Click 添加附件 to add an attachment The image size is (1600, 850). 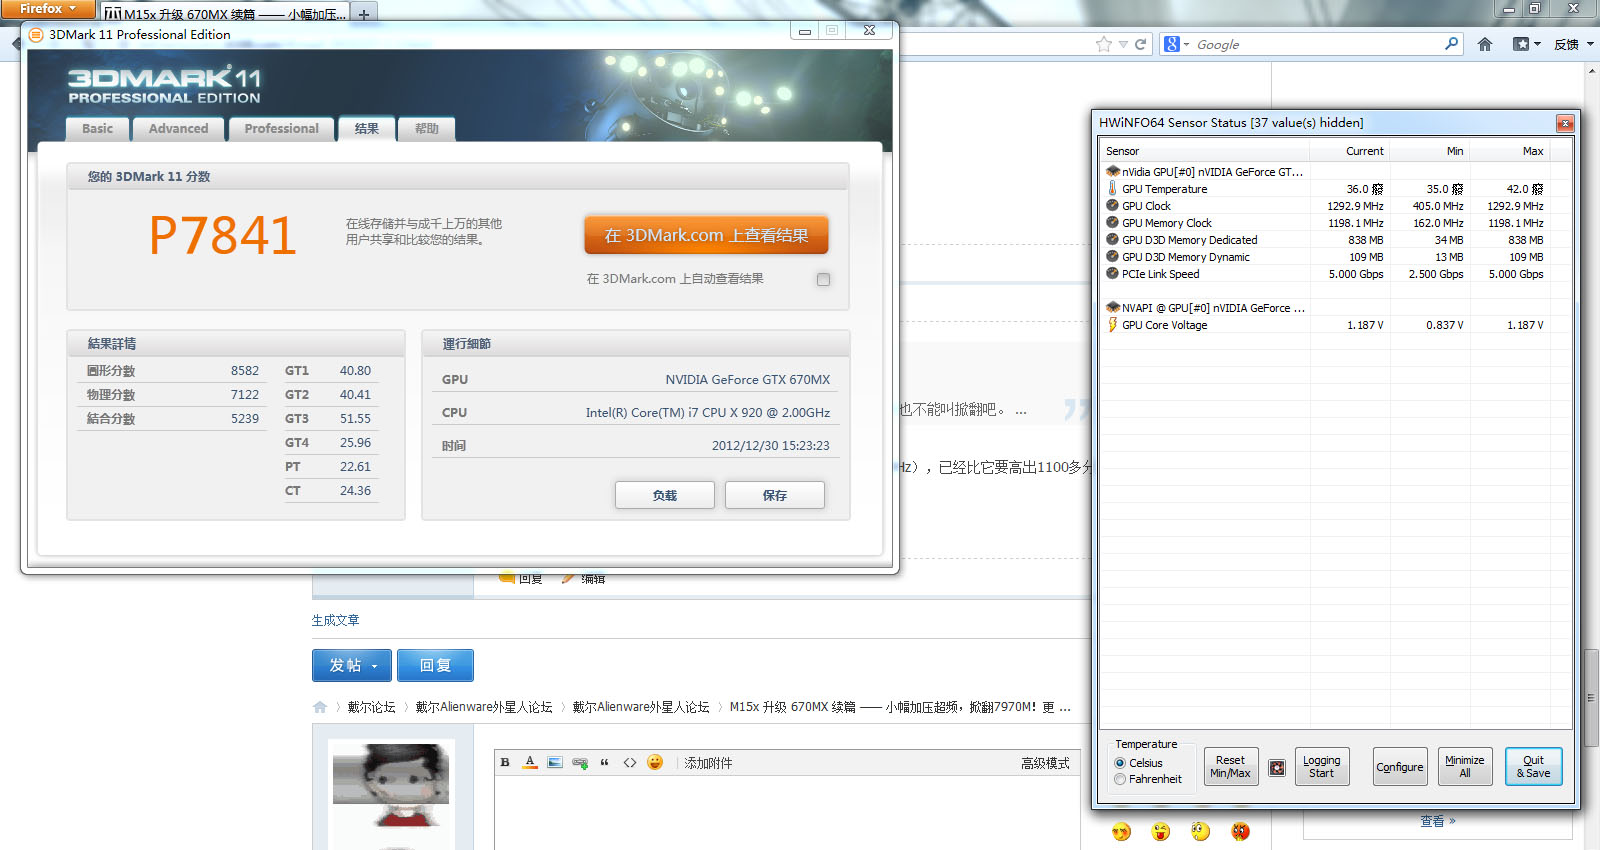click(708, 763)
